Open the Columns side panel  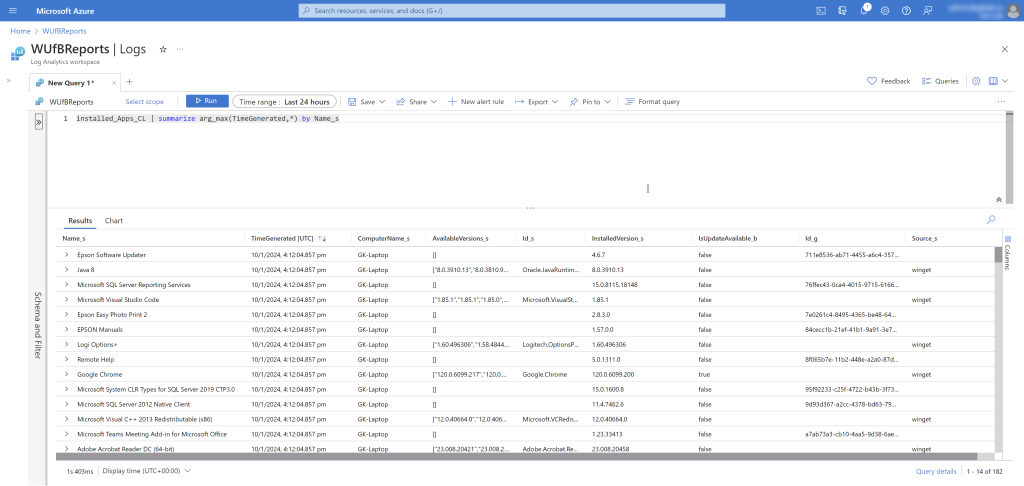click(x=1008, y=253)
